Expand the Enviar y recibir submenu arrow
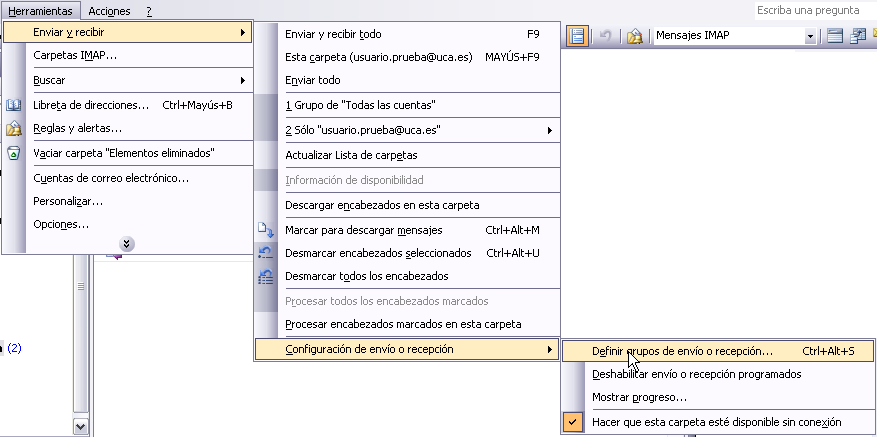The height and width of the screenshot is (437, 878). pyautogui.click(x=242, y=32)
